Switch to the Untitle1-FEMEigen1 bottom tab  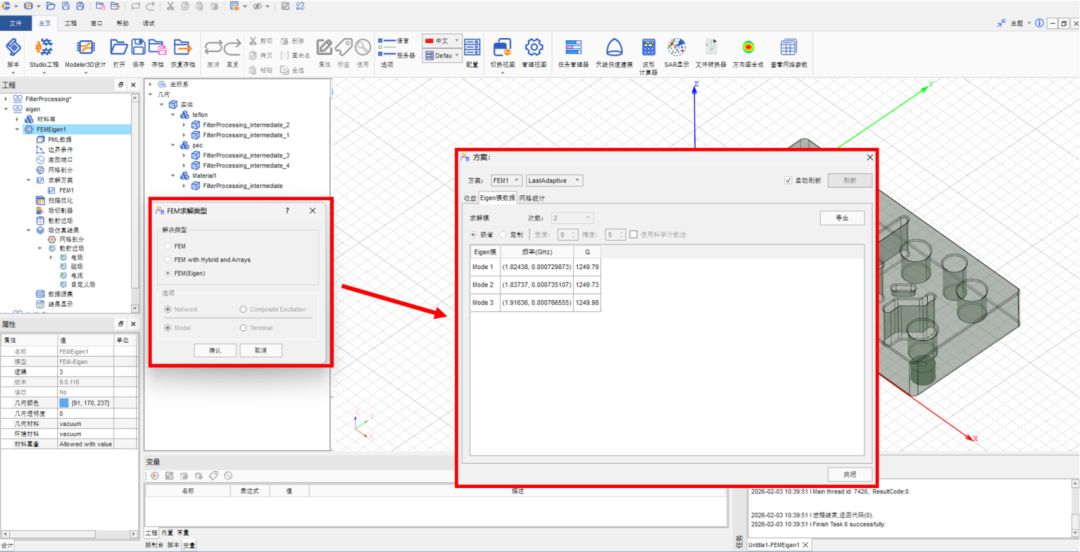pos(775,545)
